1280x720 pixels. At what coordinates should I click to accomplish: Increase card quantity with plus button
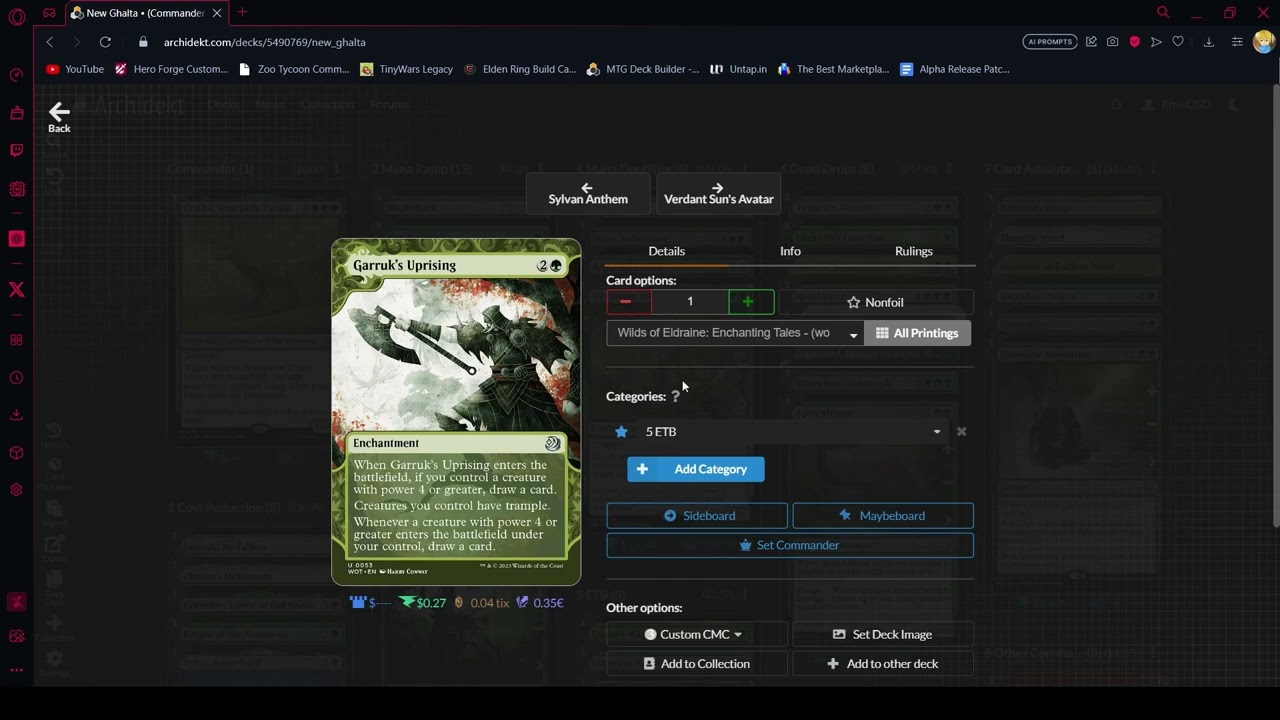coord(750,302)
